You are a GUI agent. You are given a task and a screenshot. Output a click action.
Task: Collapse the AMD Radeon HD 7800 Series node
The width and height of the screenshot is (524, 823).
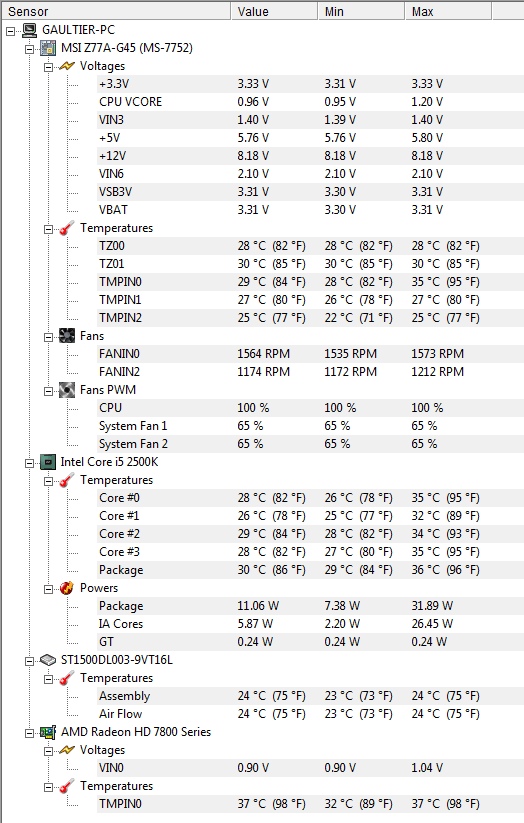29,733
